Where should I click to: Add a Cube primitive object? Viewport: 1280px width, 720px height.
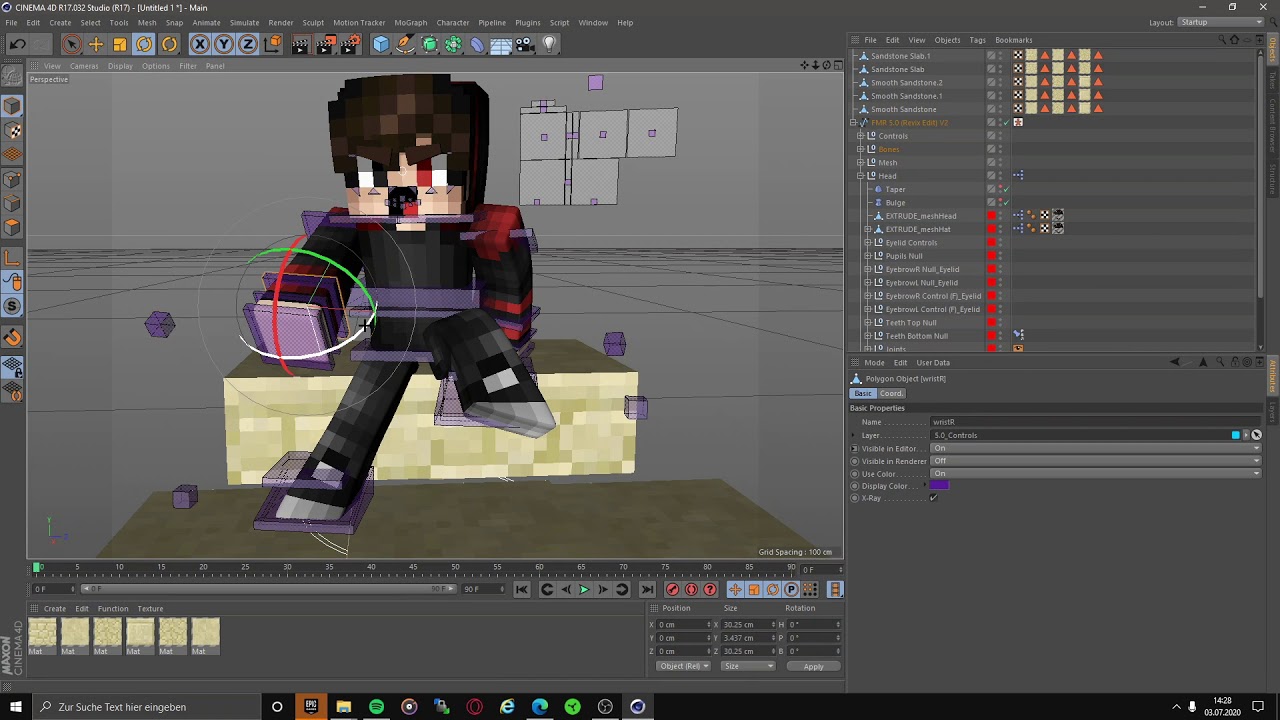[381, 44]
